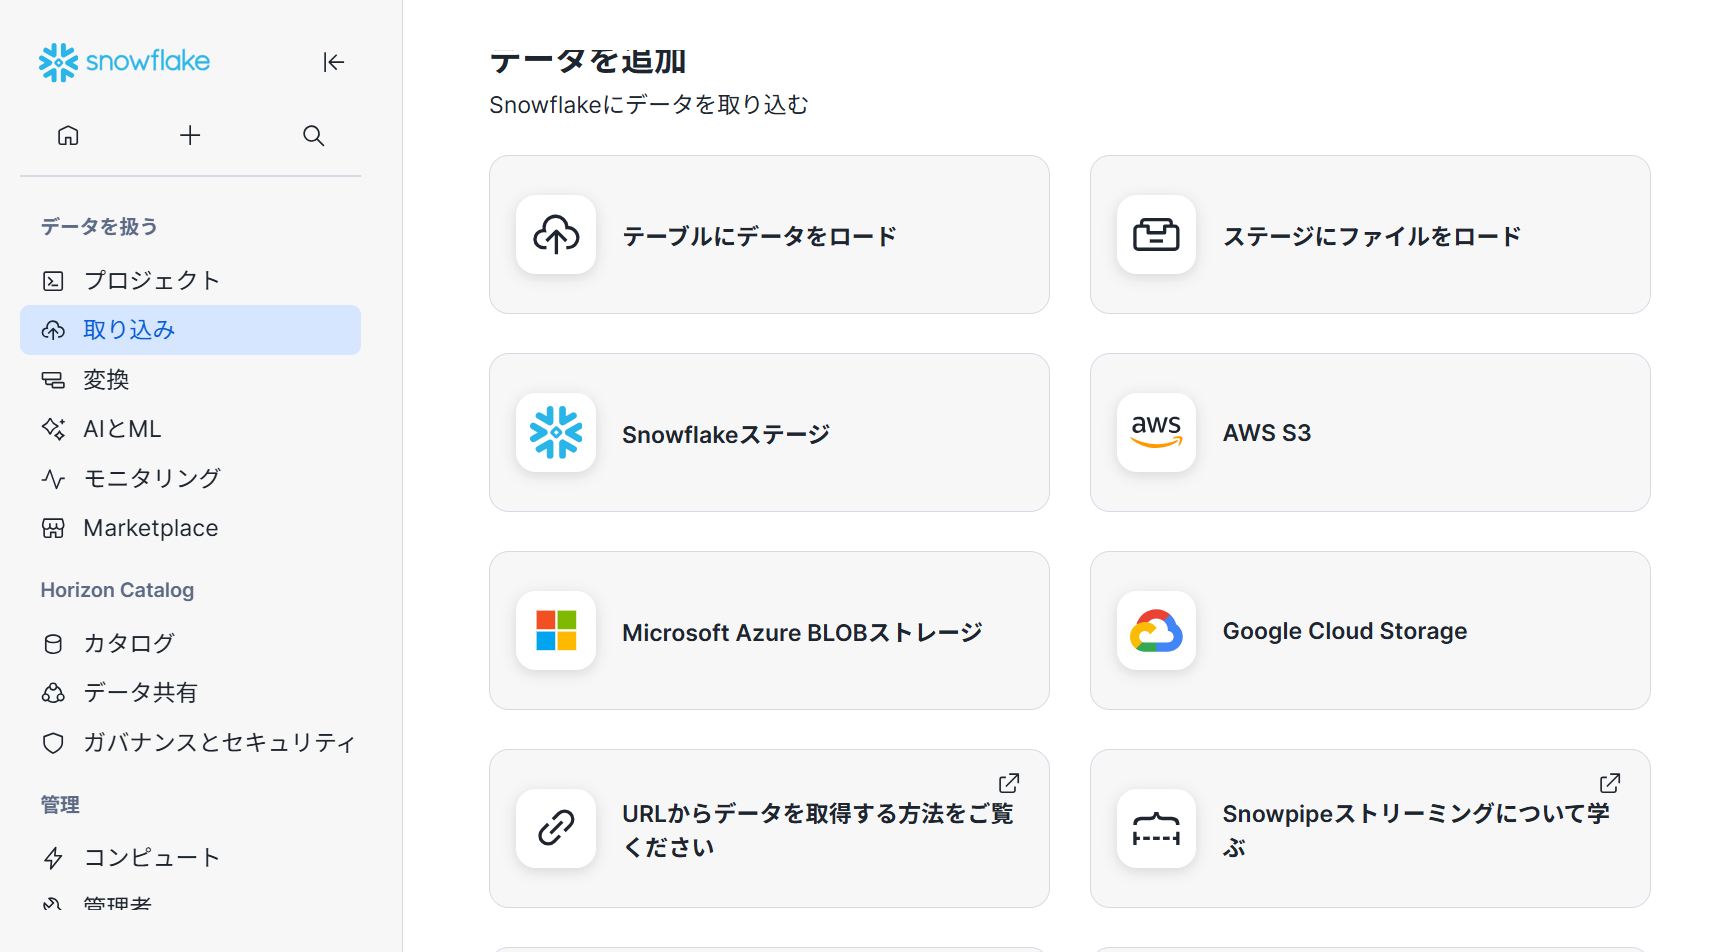Collapse the sidebar navigation
This screenshot has height=952, width=1711.
click(333, 62)
